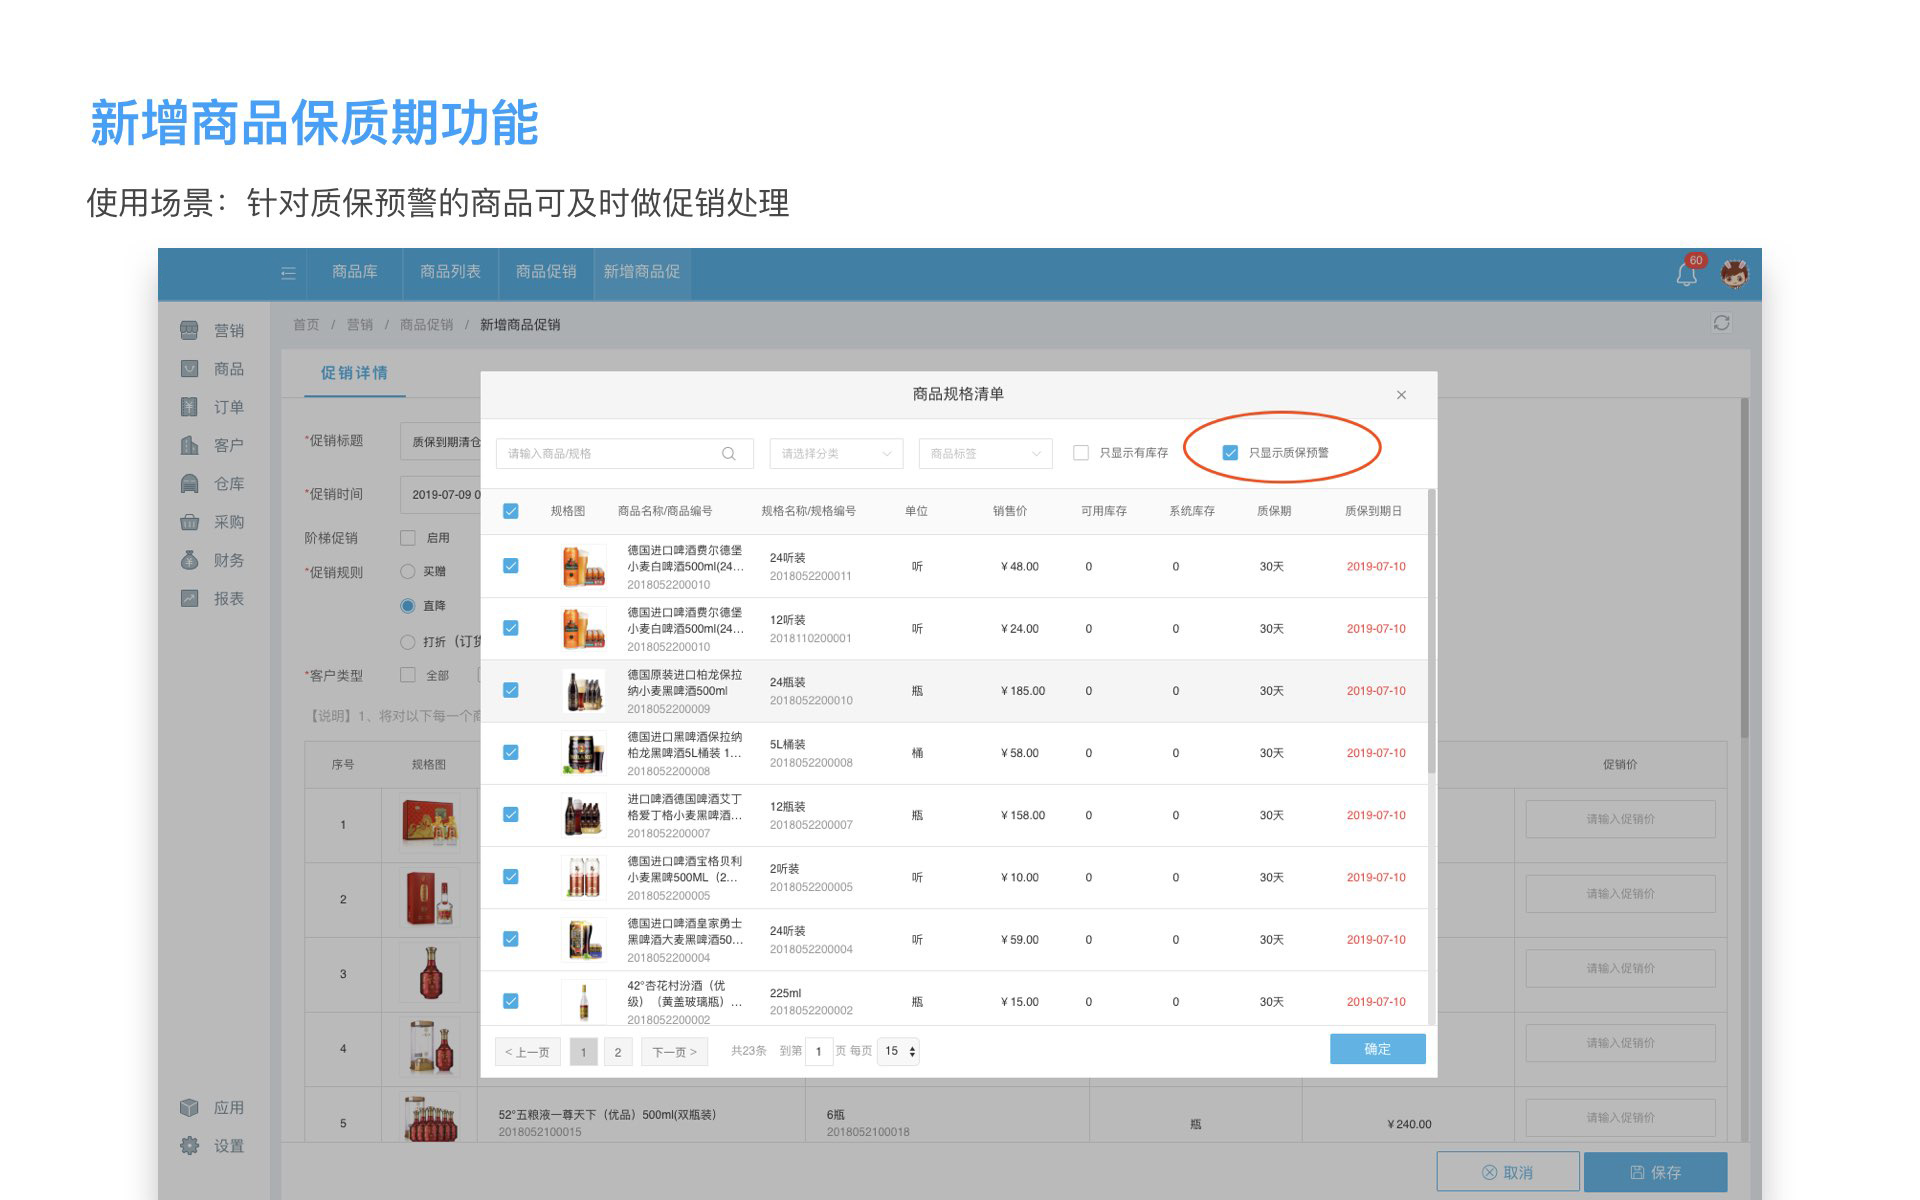Click the search magnifier in the product input
The width and height of the screenshot is (1920, 1200).
point(729,454)
